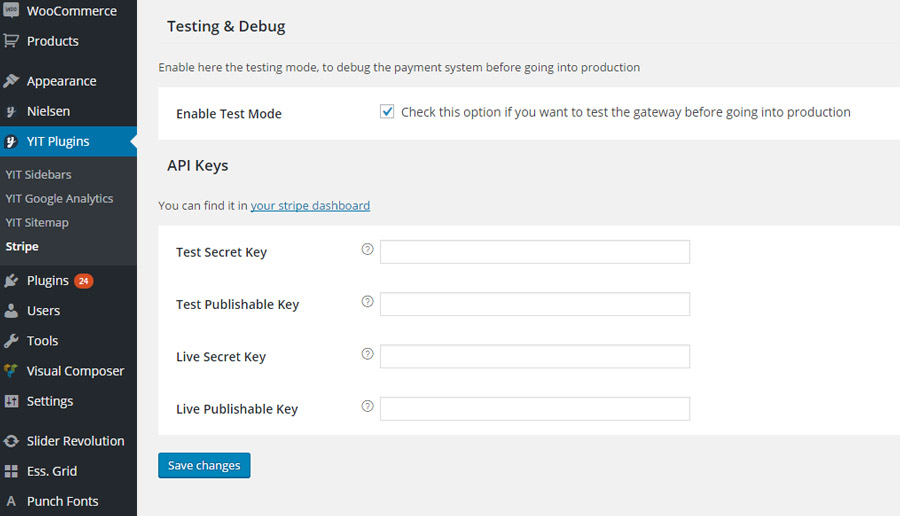
Task: Click the Testing & Debug heading
Action: click(x=226, y=26)
